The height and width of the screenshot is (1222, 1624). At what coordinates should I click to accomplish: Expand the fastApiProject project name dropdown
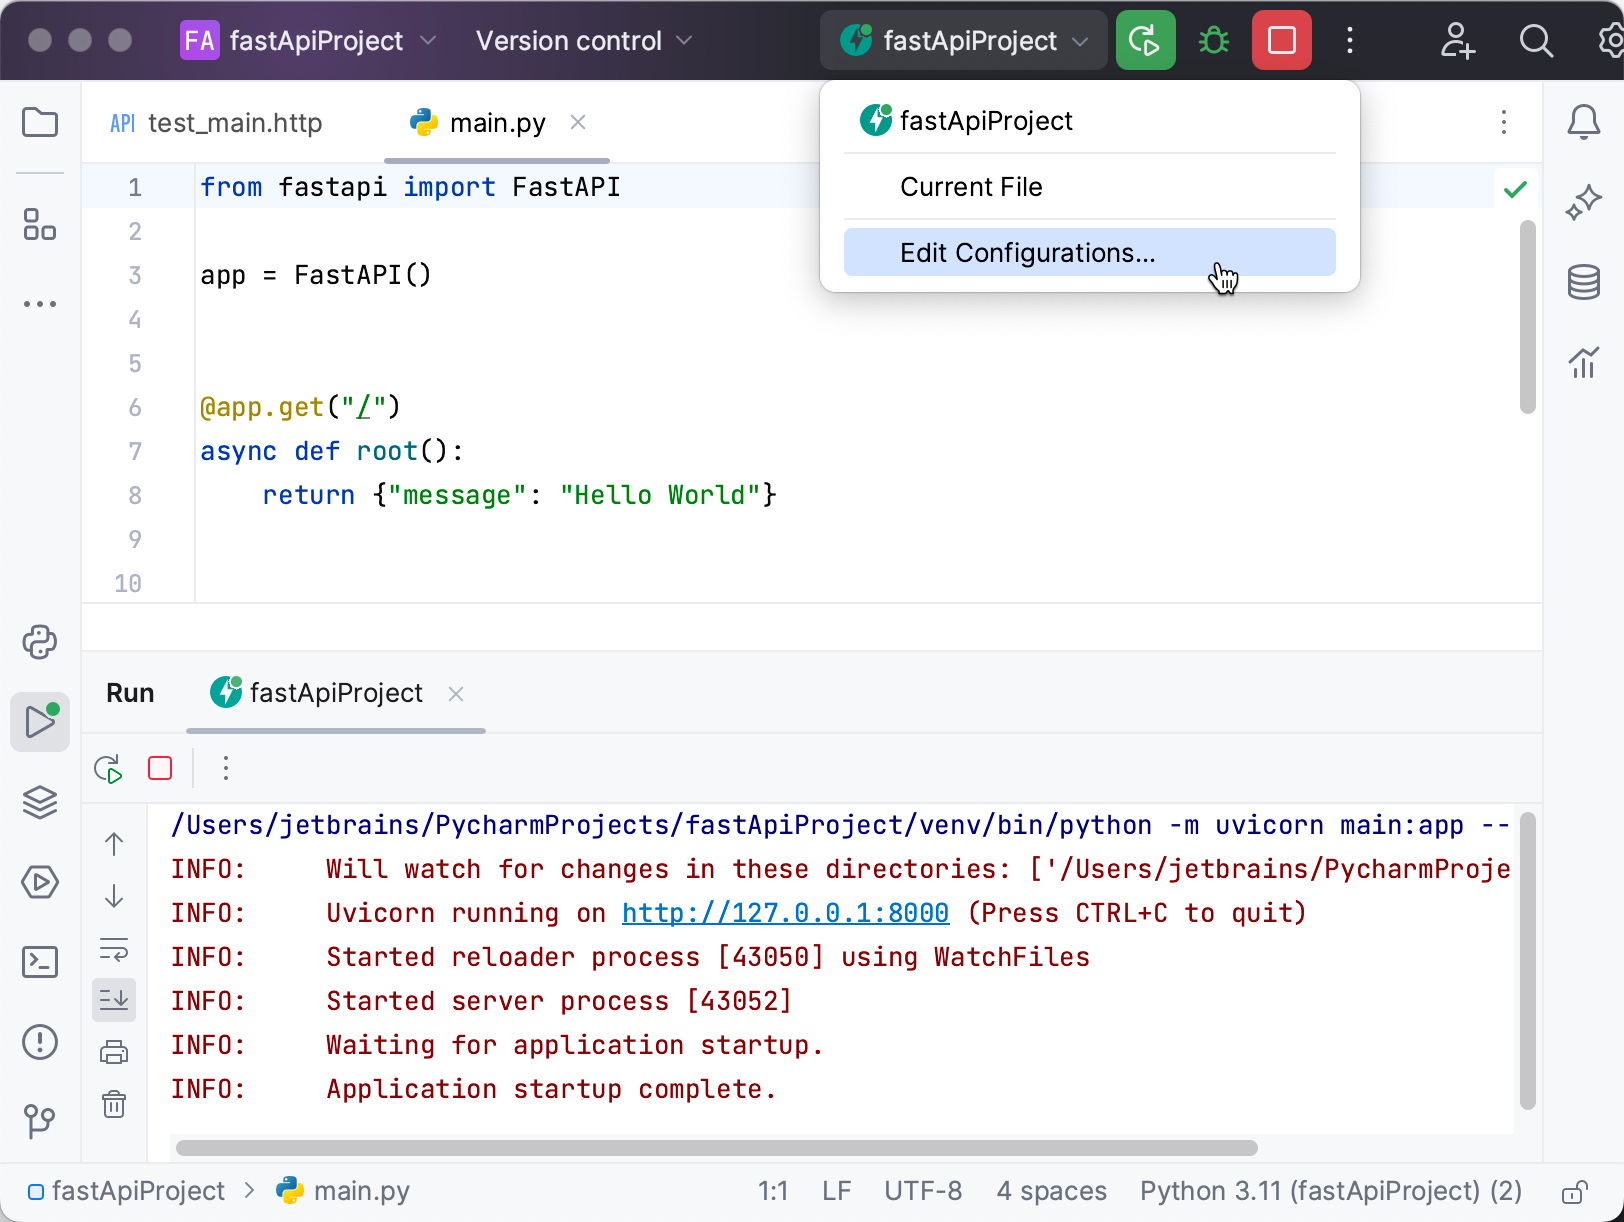click(x=308, y=41)
